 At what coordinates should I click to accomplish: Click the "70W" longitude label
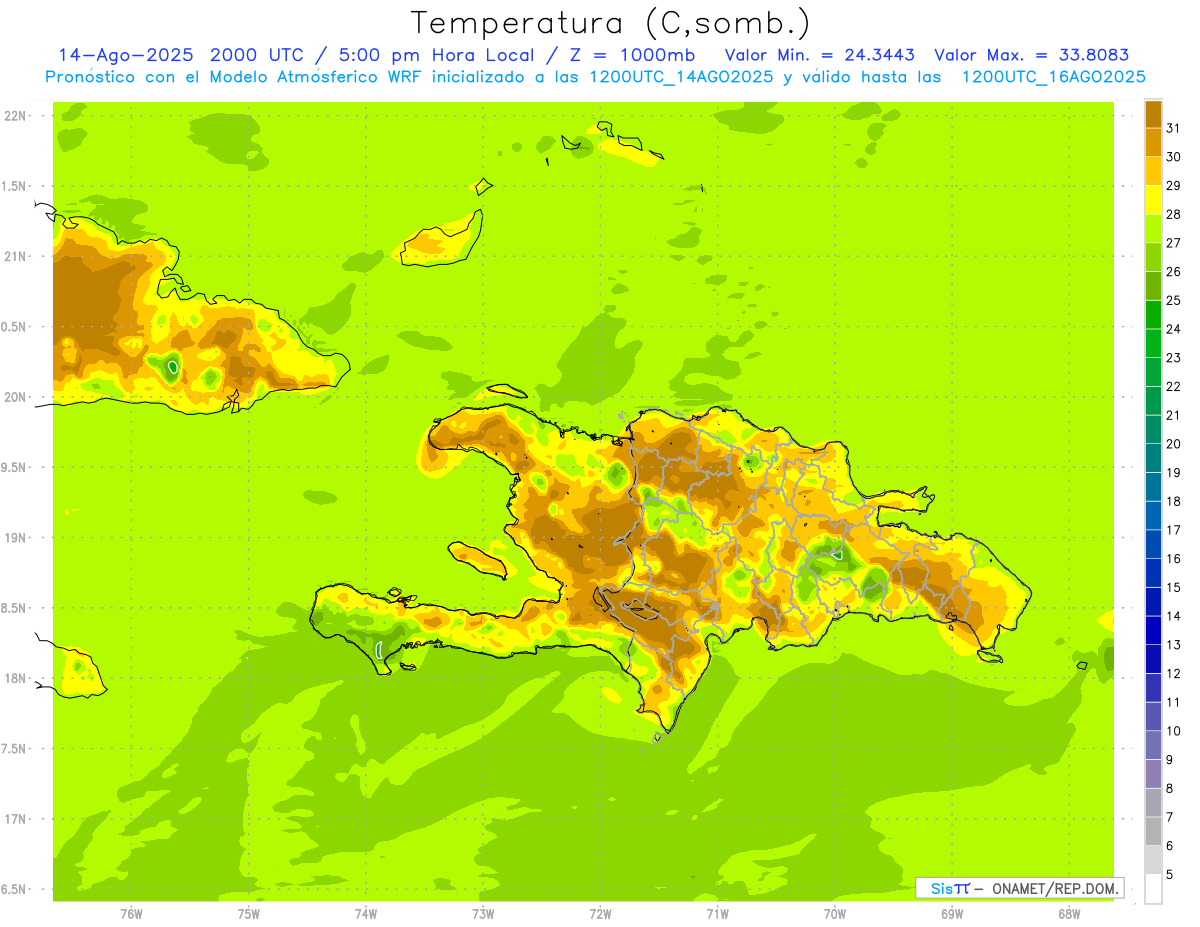point(835,914)
